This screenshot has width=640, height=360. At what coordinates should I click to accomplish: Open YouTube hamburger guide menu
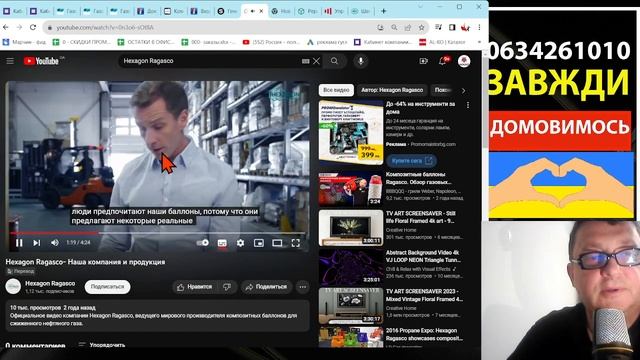[10, 61]
